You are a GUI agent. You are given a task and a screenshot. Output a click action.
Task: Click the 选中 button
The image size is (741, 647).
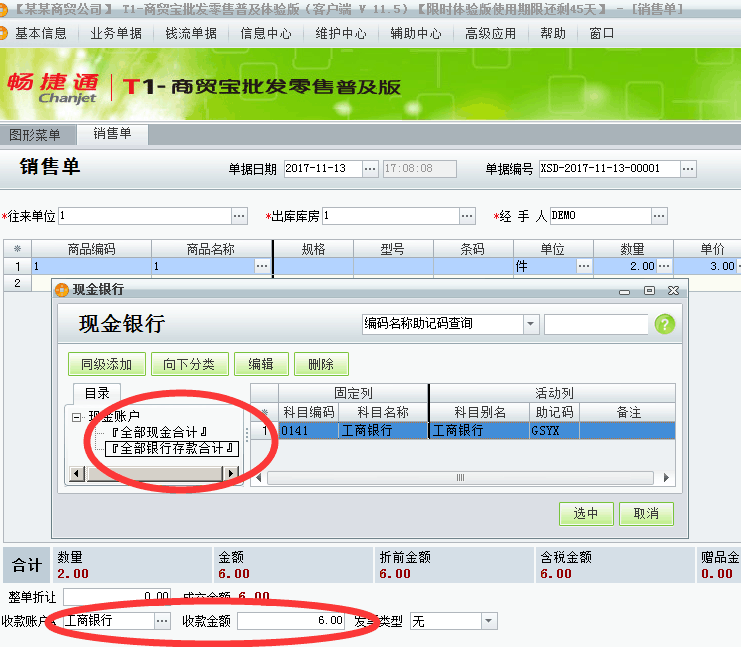click(586, 514)
